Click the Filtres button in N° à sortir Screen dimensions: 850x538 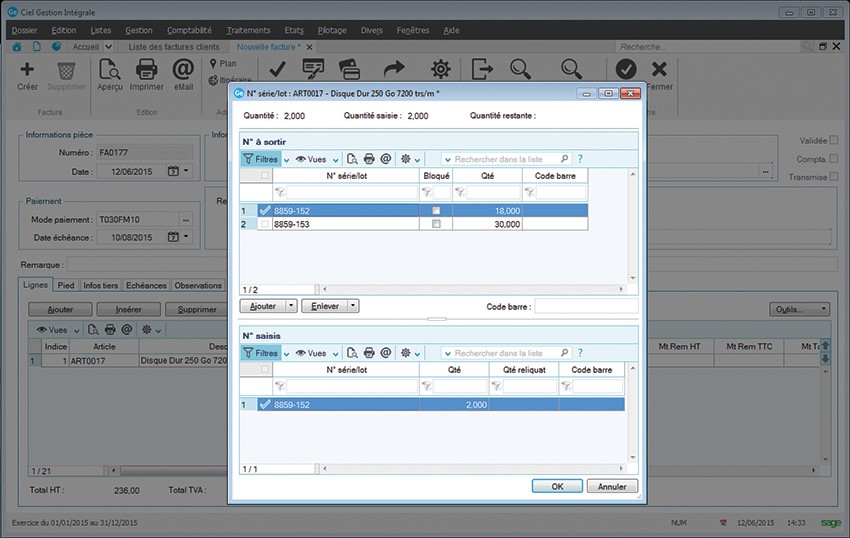click(260, 159)
